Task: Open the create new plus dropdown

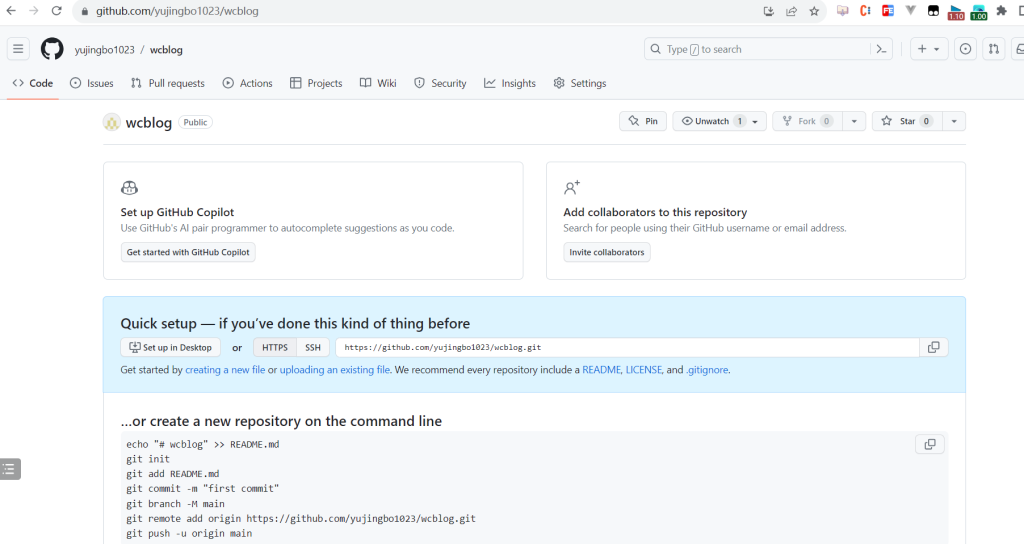Action: point(929,49)
